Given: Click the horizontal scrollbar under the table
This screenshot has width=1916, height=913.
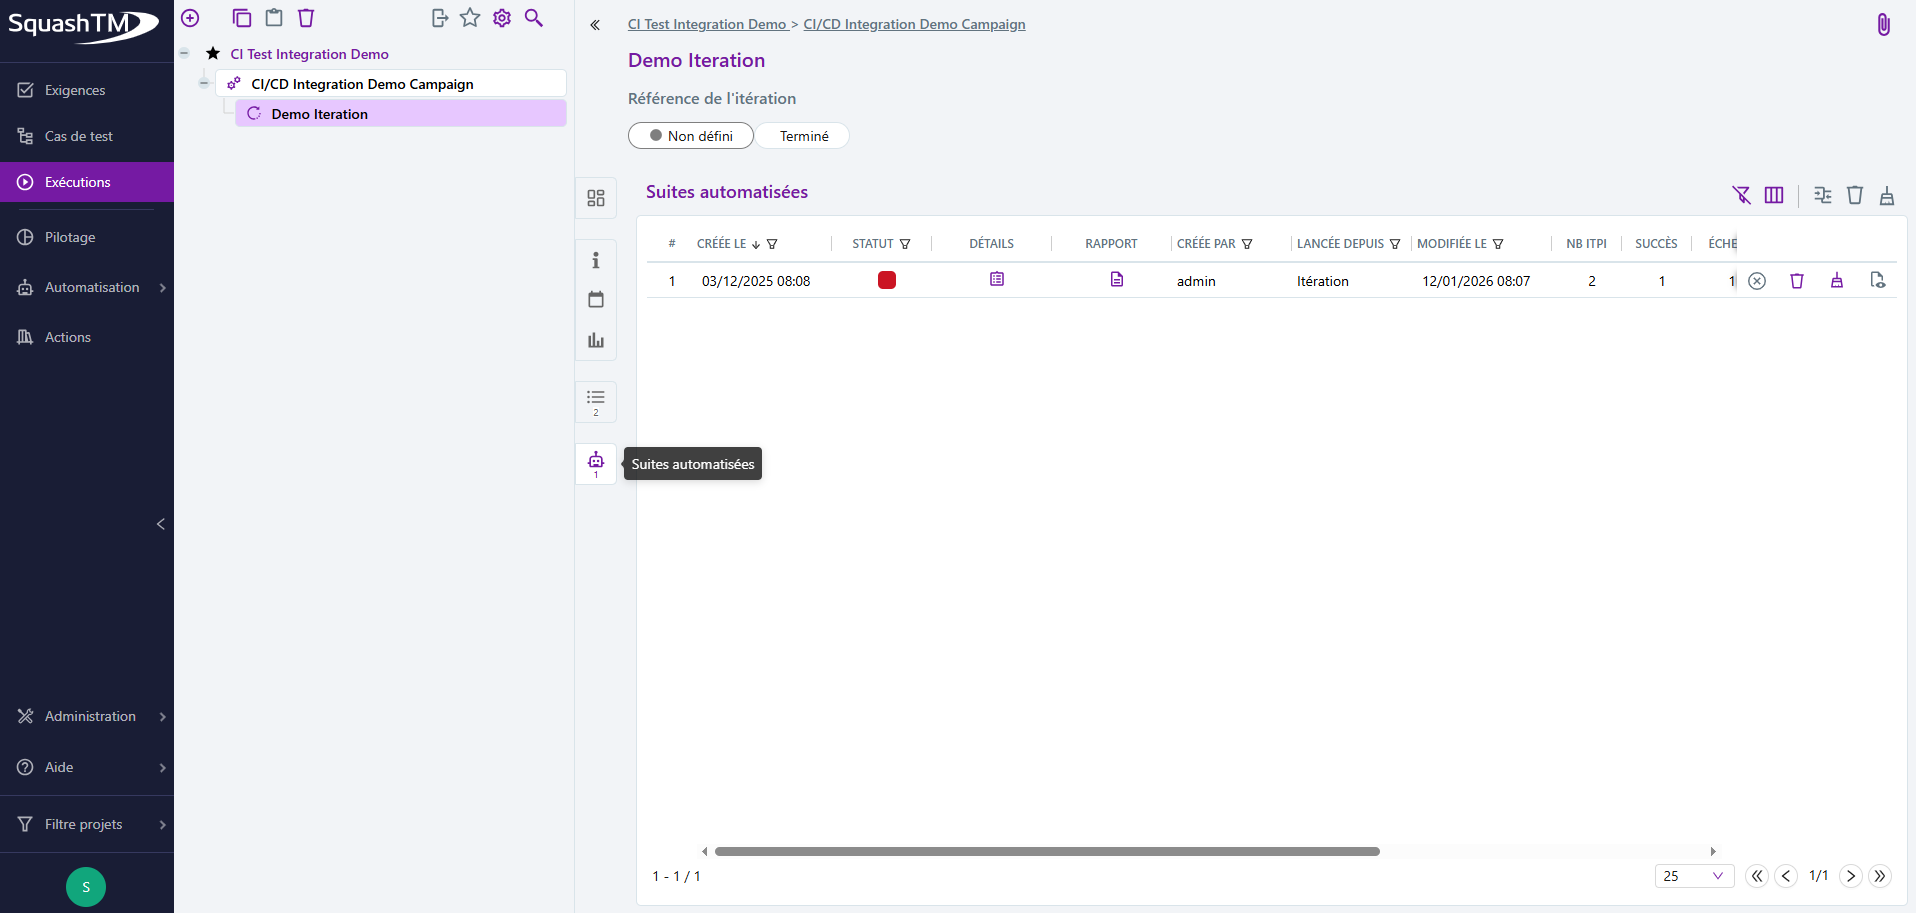Looking at the screenshot, I should point(1047,852).
